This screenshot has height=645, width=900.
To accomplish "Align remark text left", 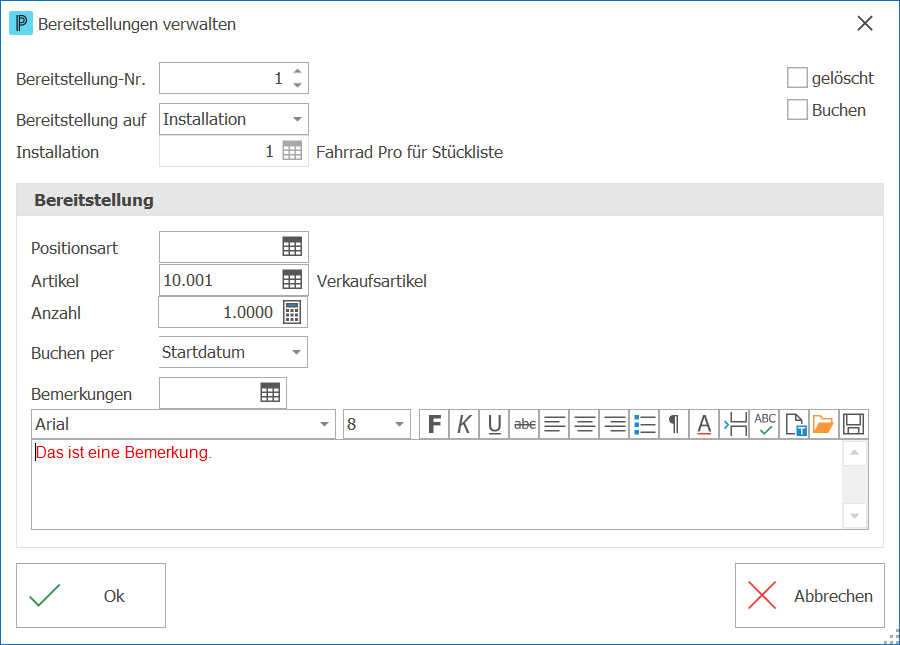I will click(x=554, y=425).
